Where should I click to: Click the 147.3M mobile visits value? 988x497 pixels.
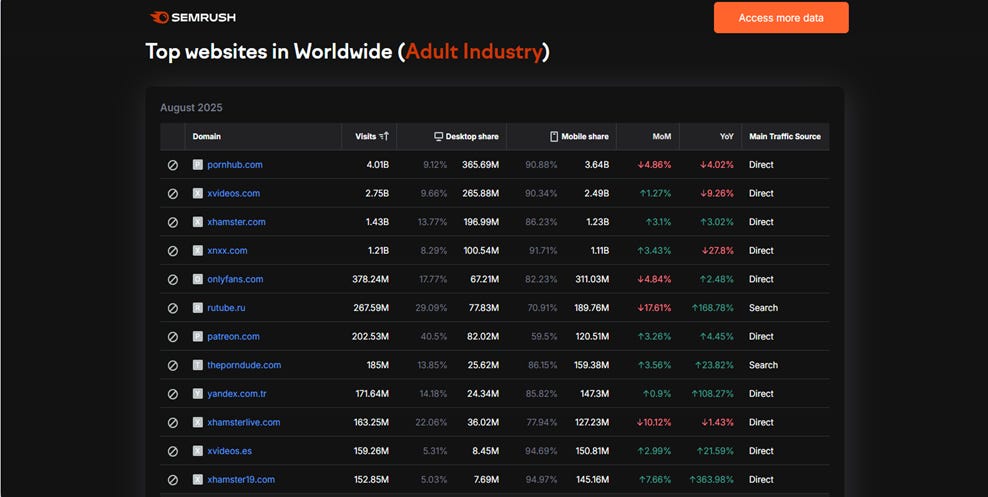[x=595, y=394]
